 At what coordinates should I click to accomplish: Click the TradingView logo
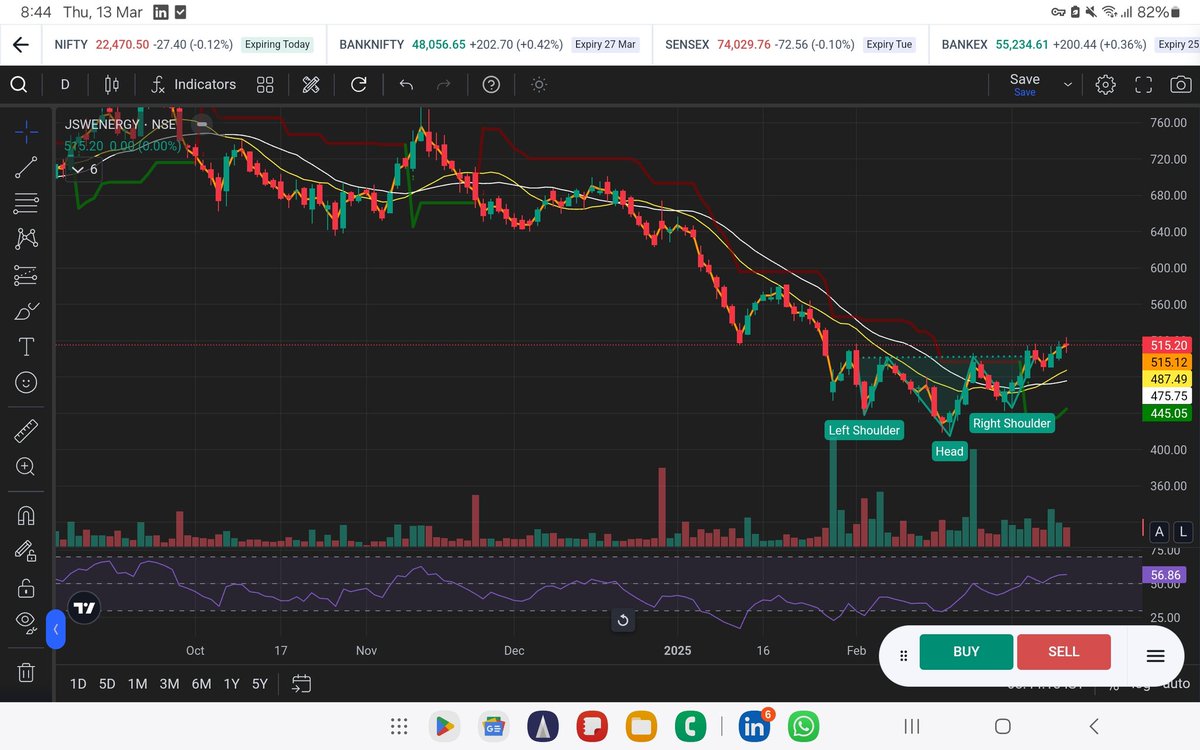tap(84, 607)
